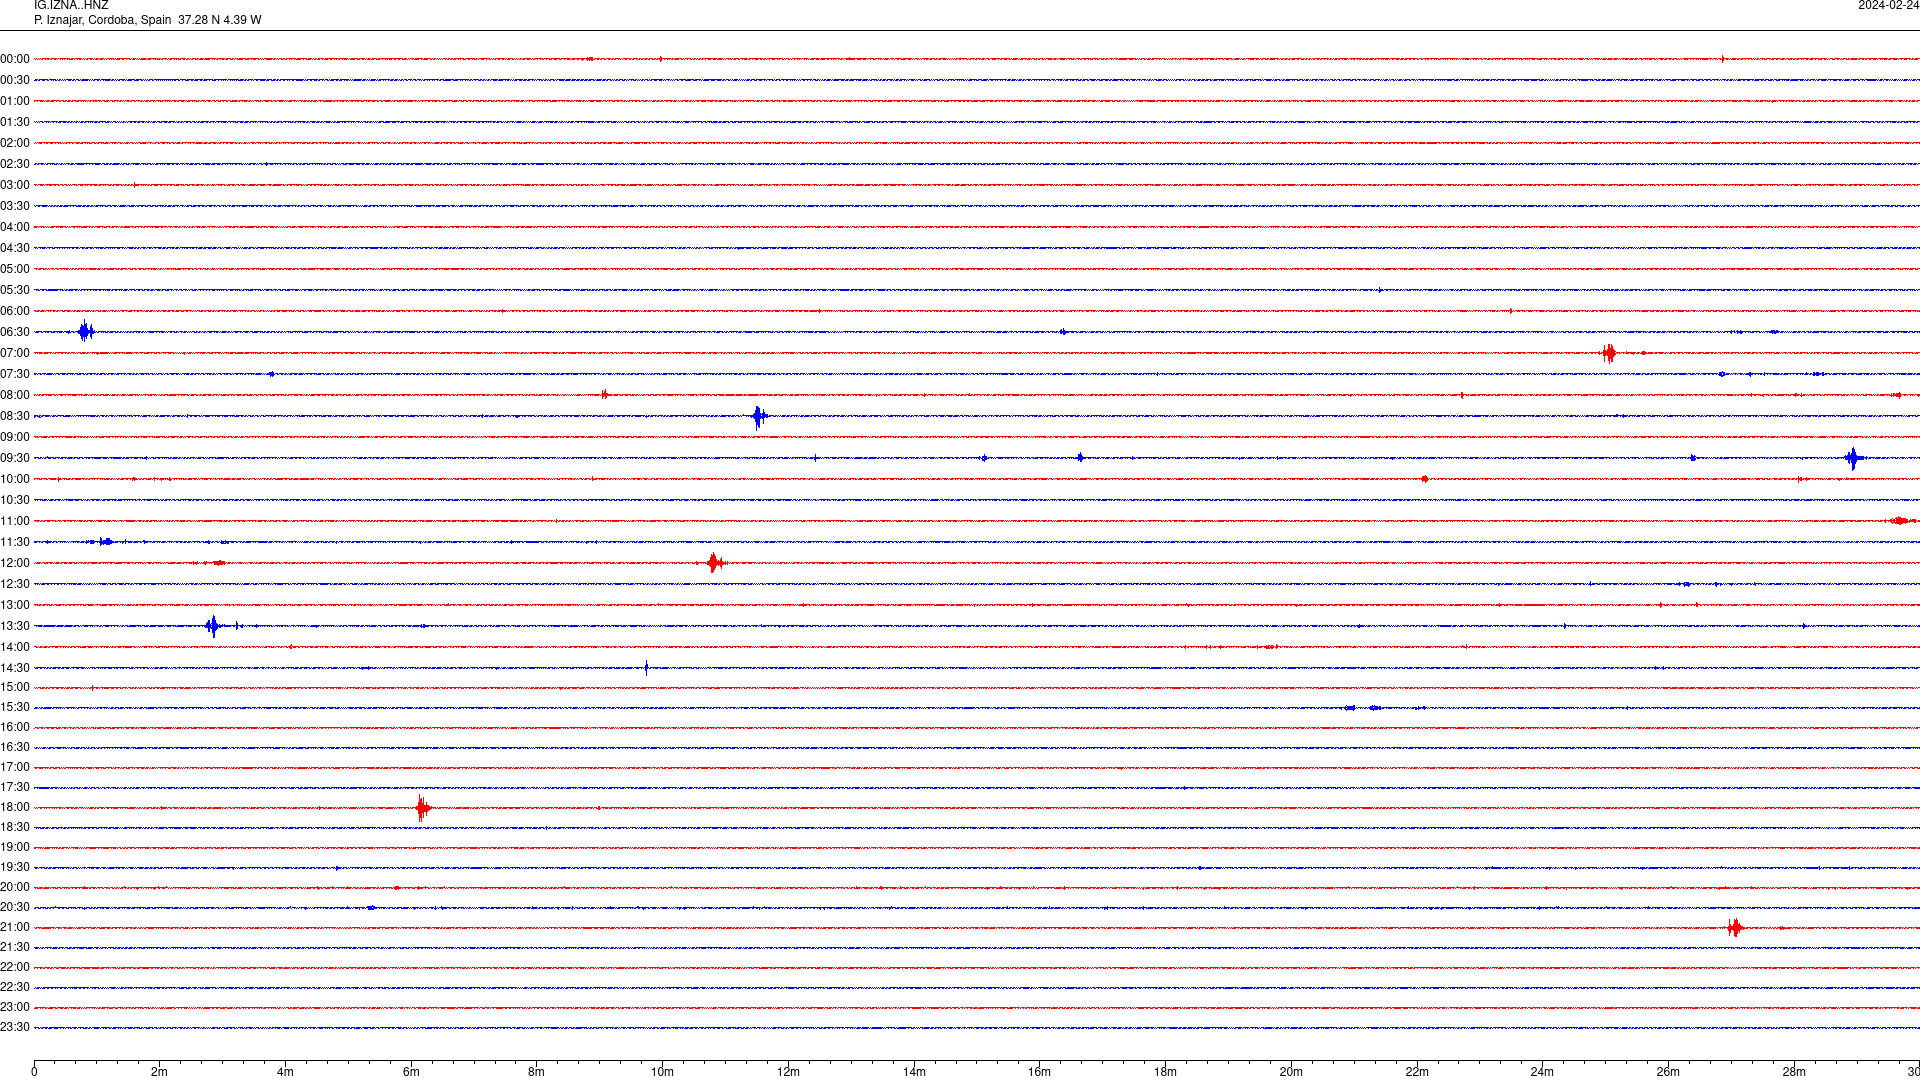Click the blue burst on the 13:30 trace near 3m
Screen dimensions: 1920x1080
[x=213, y=626]
